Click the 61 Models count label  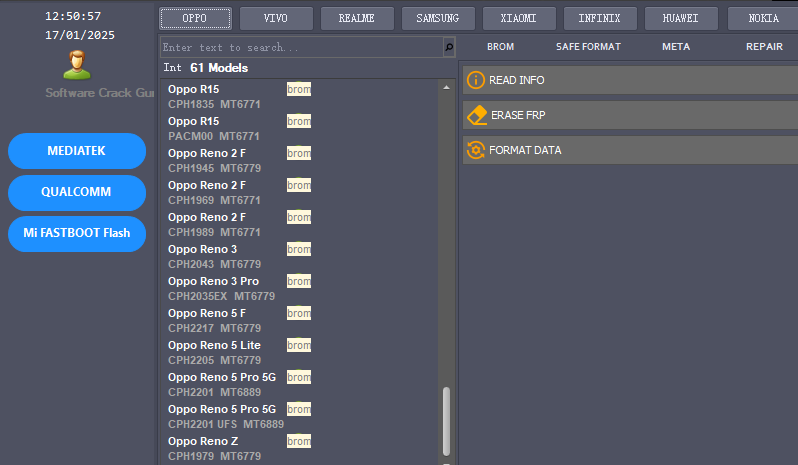(x=219, y=68)
